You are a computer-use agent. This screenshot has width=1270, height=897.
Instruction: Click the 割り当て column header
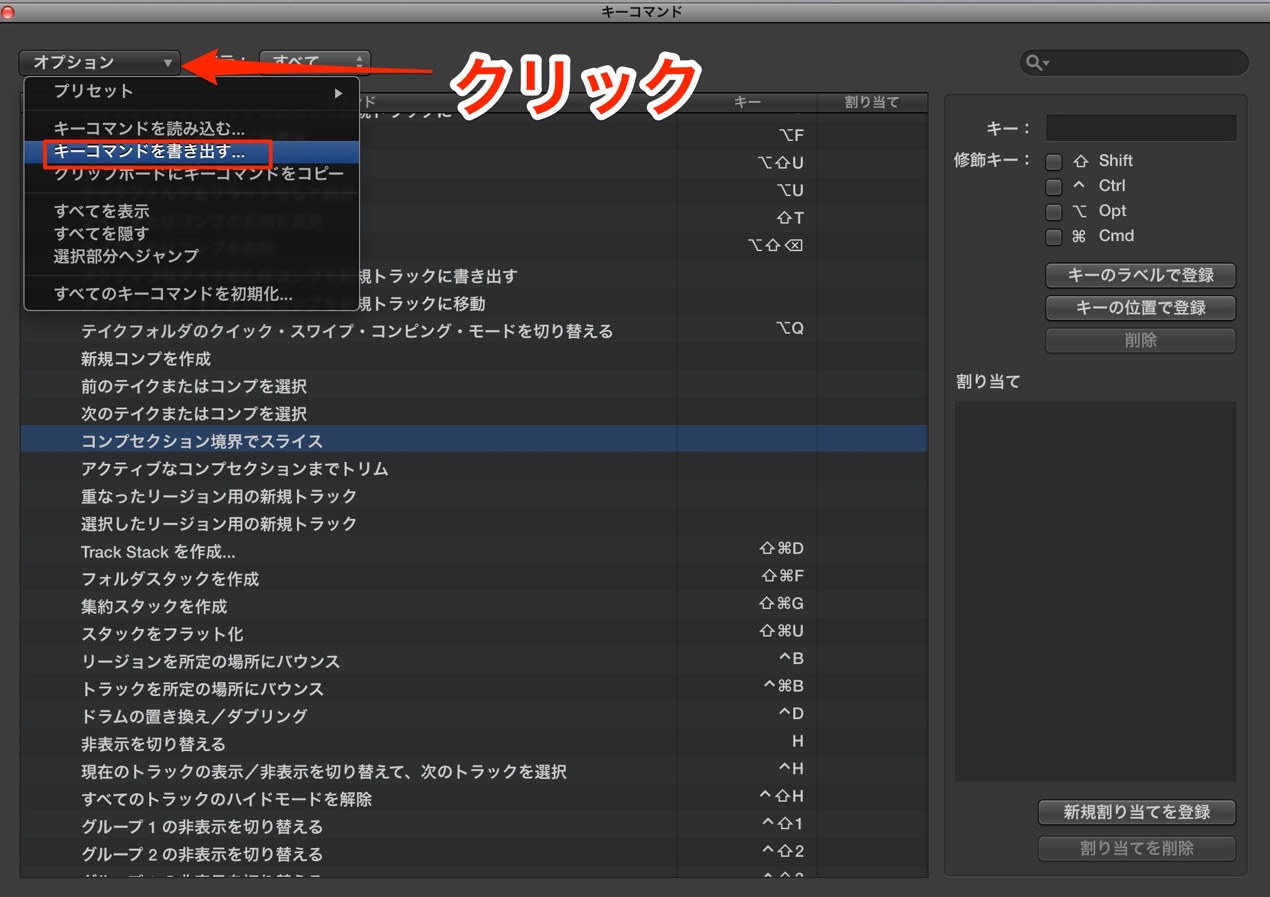tap(872, 102)
